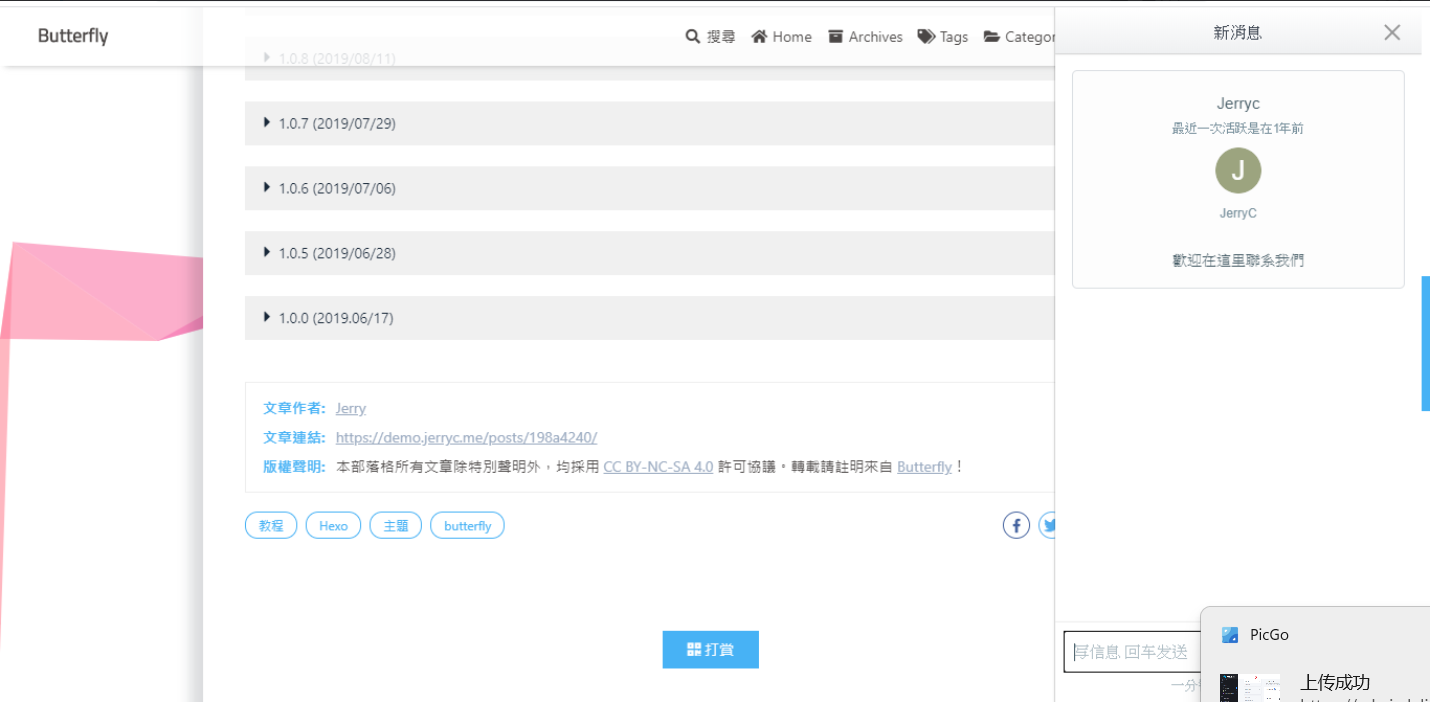Click the JerryC round avatar
The width and height of the screenshot is (1430, 702).
coord(1238,171)
